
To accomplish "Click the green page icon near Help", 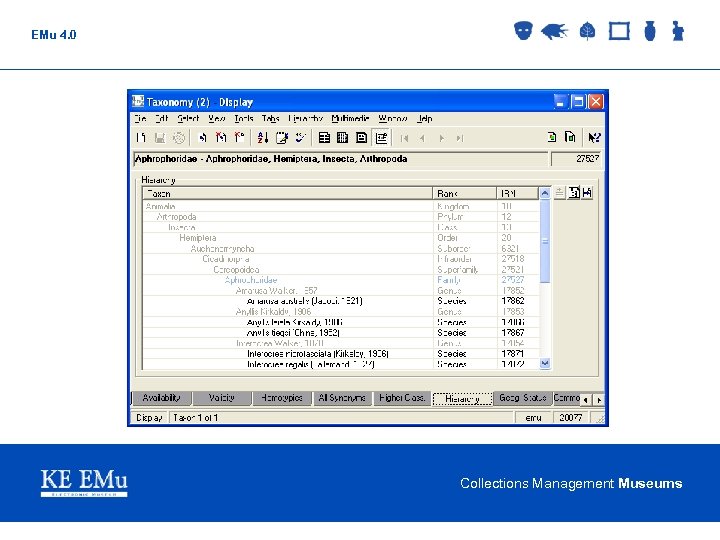I will point(552,137).
